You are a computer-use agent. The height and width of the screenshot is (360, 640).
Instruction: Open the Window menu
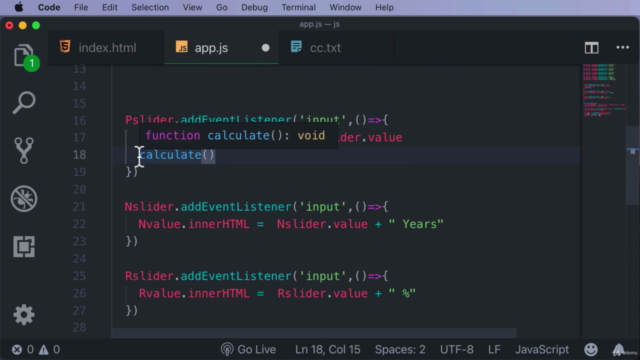tap(345, 7)
